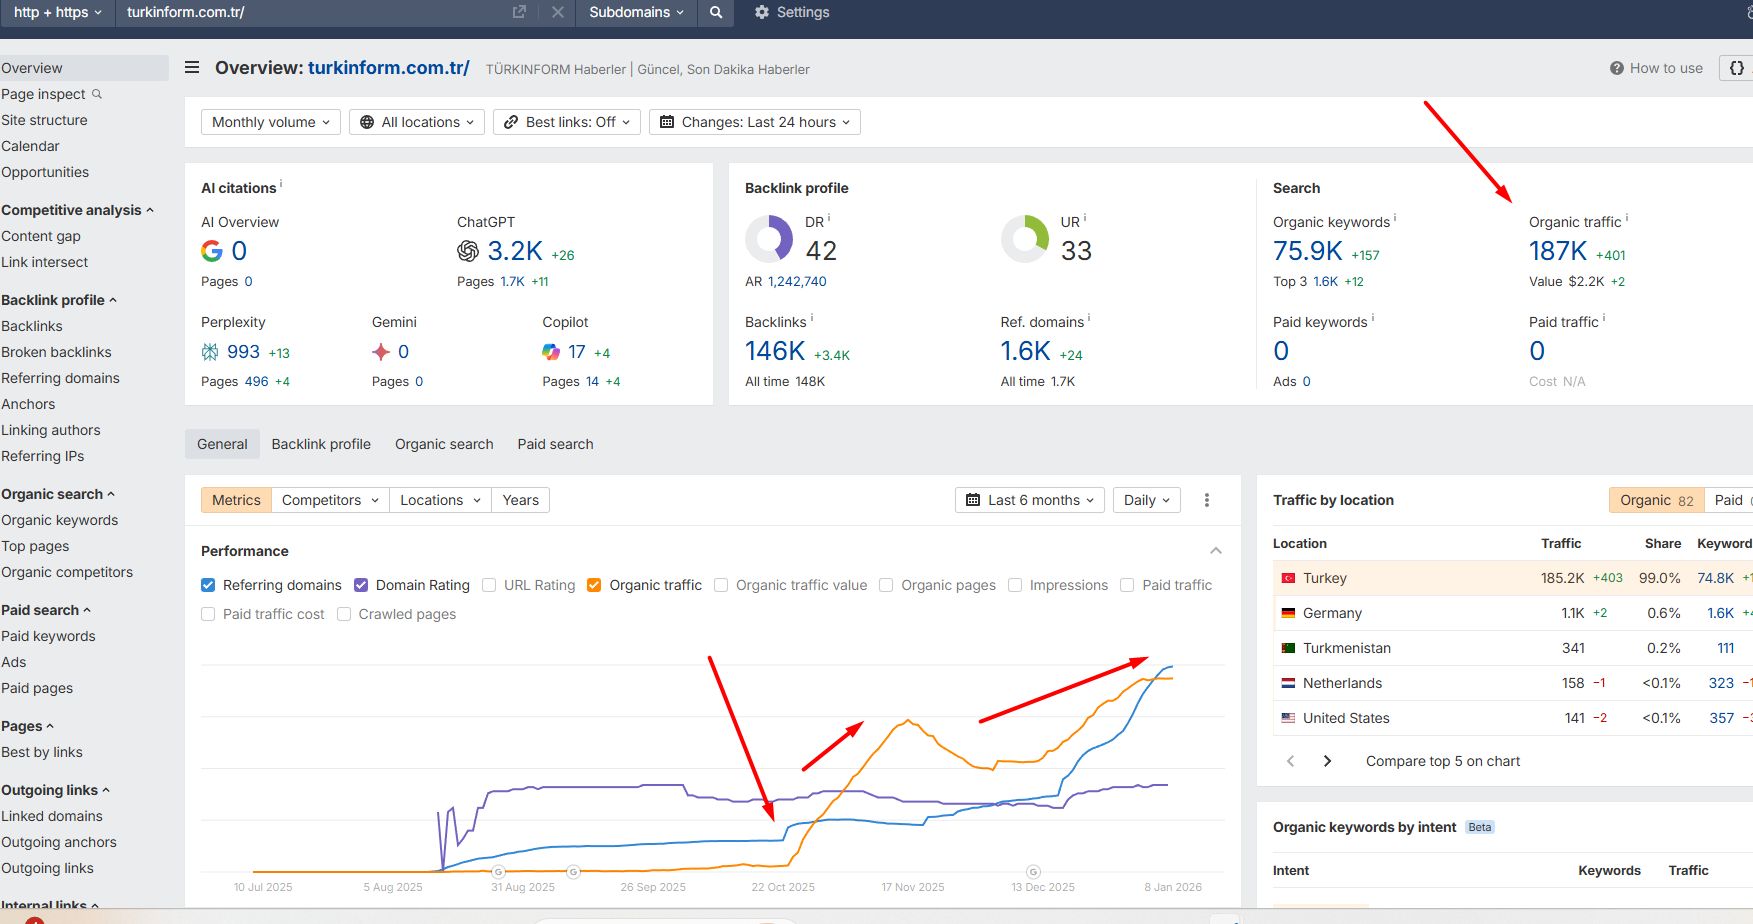The width and height of the screenshot is (1753, 924).
Task: Open the Monthly volume dropdown
Action: (x=270, y=122)
